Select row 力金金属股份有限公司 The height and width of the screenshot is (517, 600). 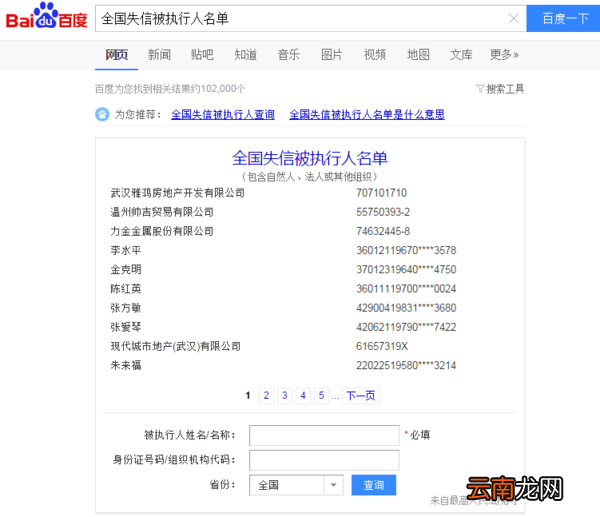click(162, 231)
